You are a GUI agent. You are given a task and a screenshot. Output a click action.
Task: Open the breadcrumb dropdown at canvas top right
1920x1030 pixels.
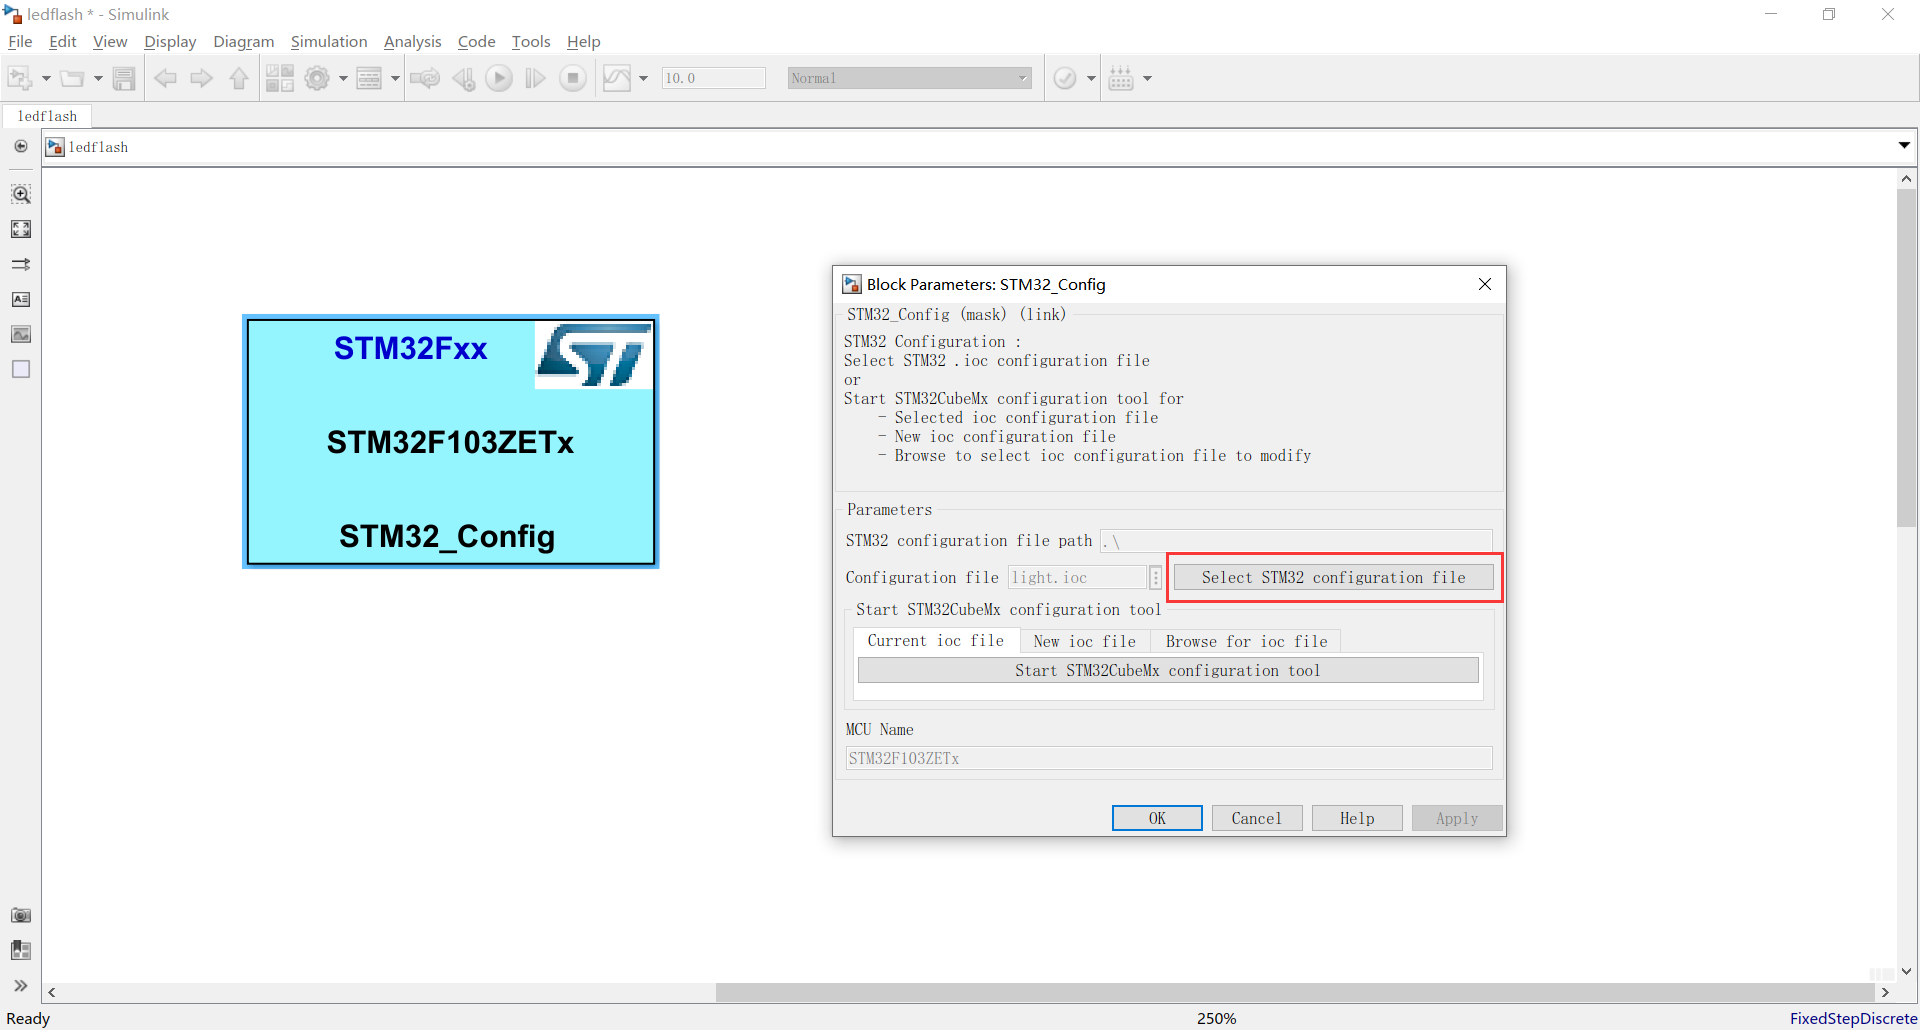(x=1904, y=146)
